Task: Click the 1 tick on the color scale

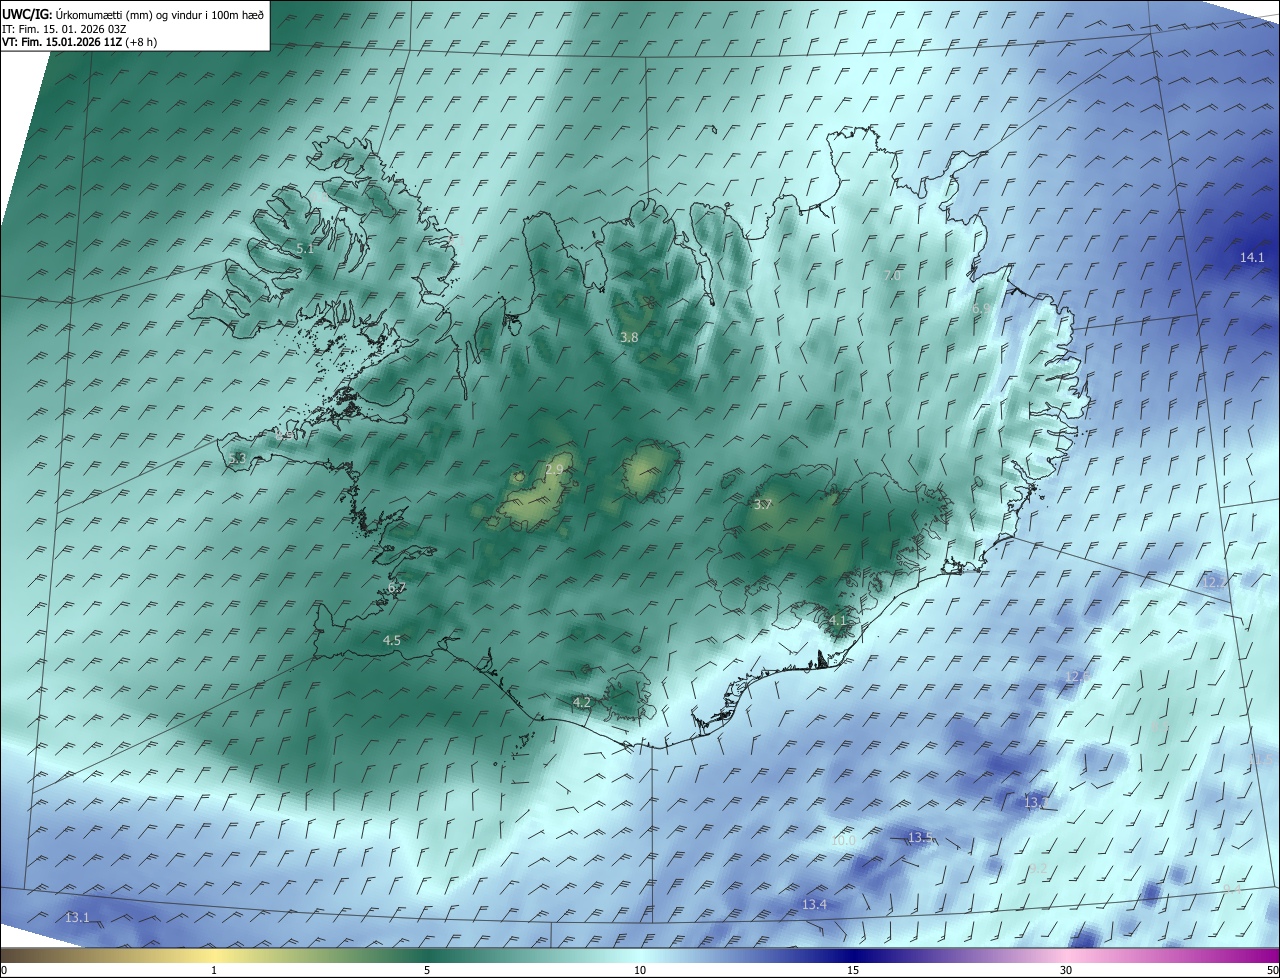Action: 214,970
